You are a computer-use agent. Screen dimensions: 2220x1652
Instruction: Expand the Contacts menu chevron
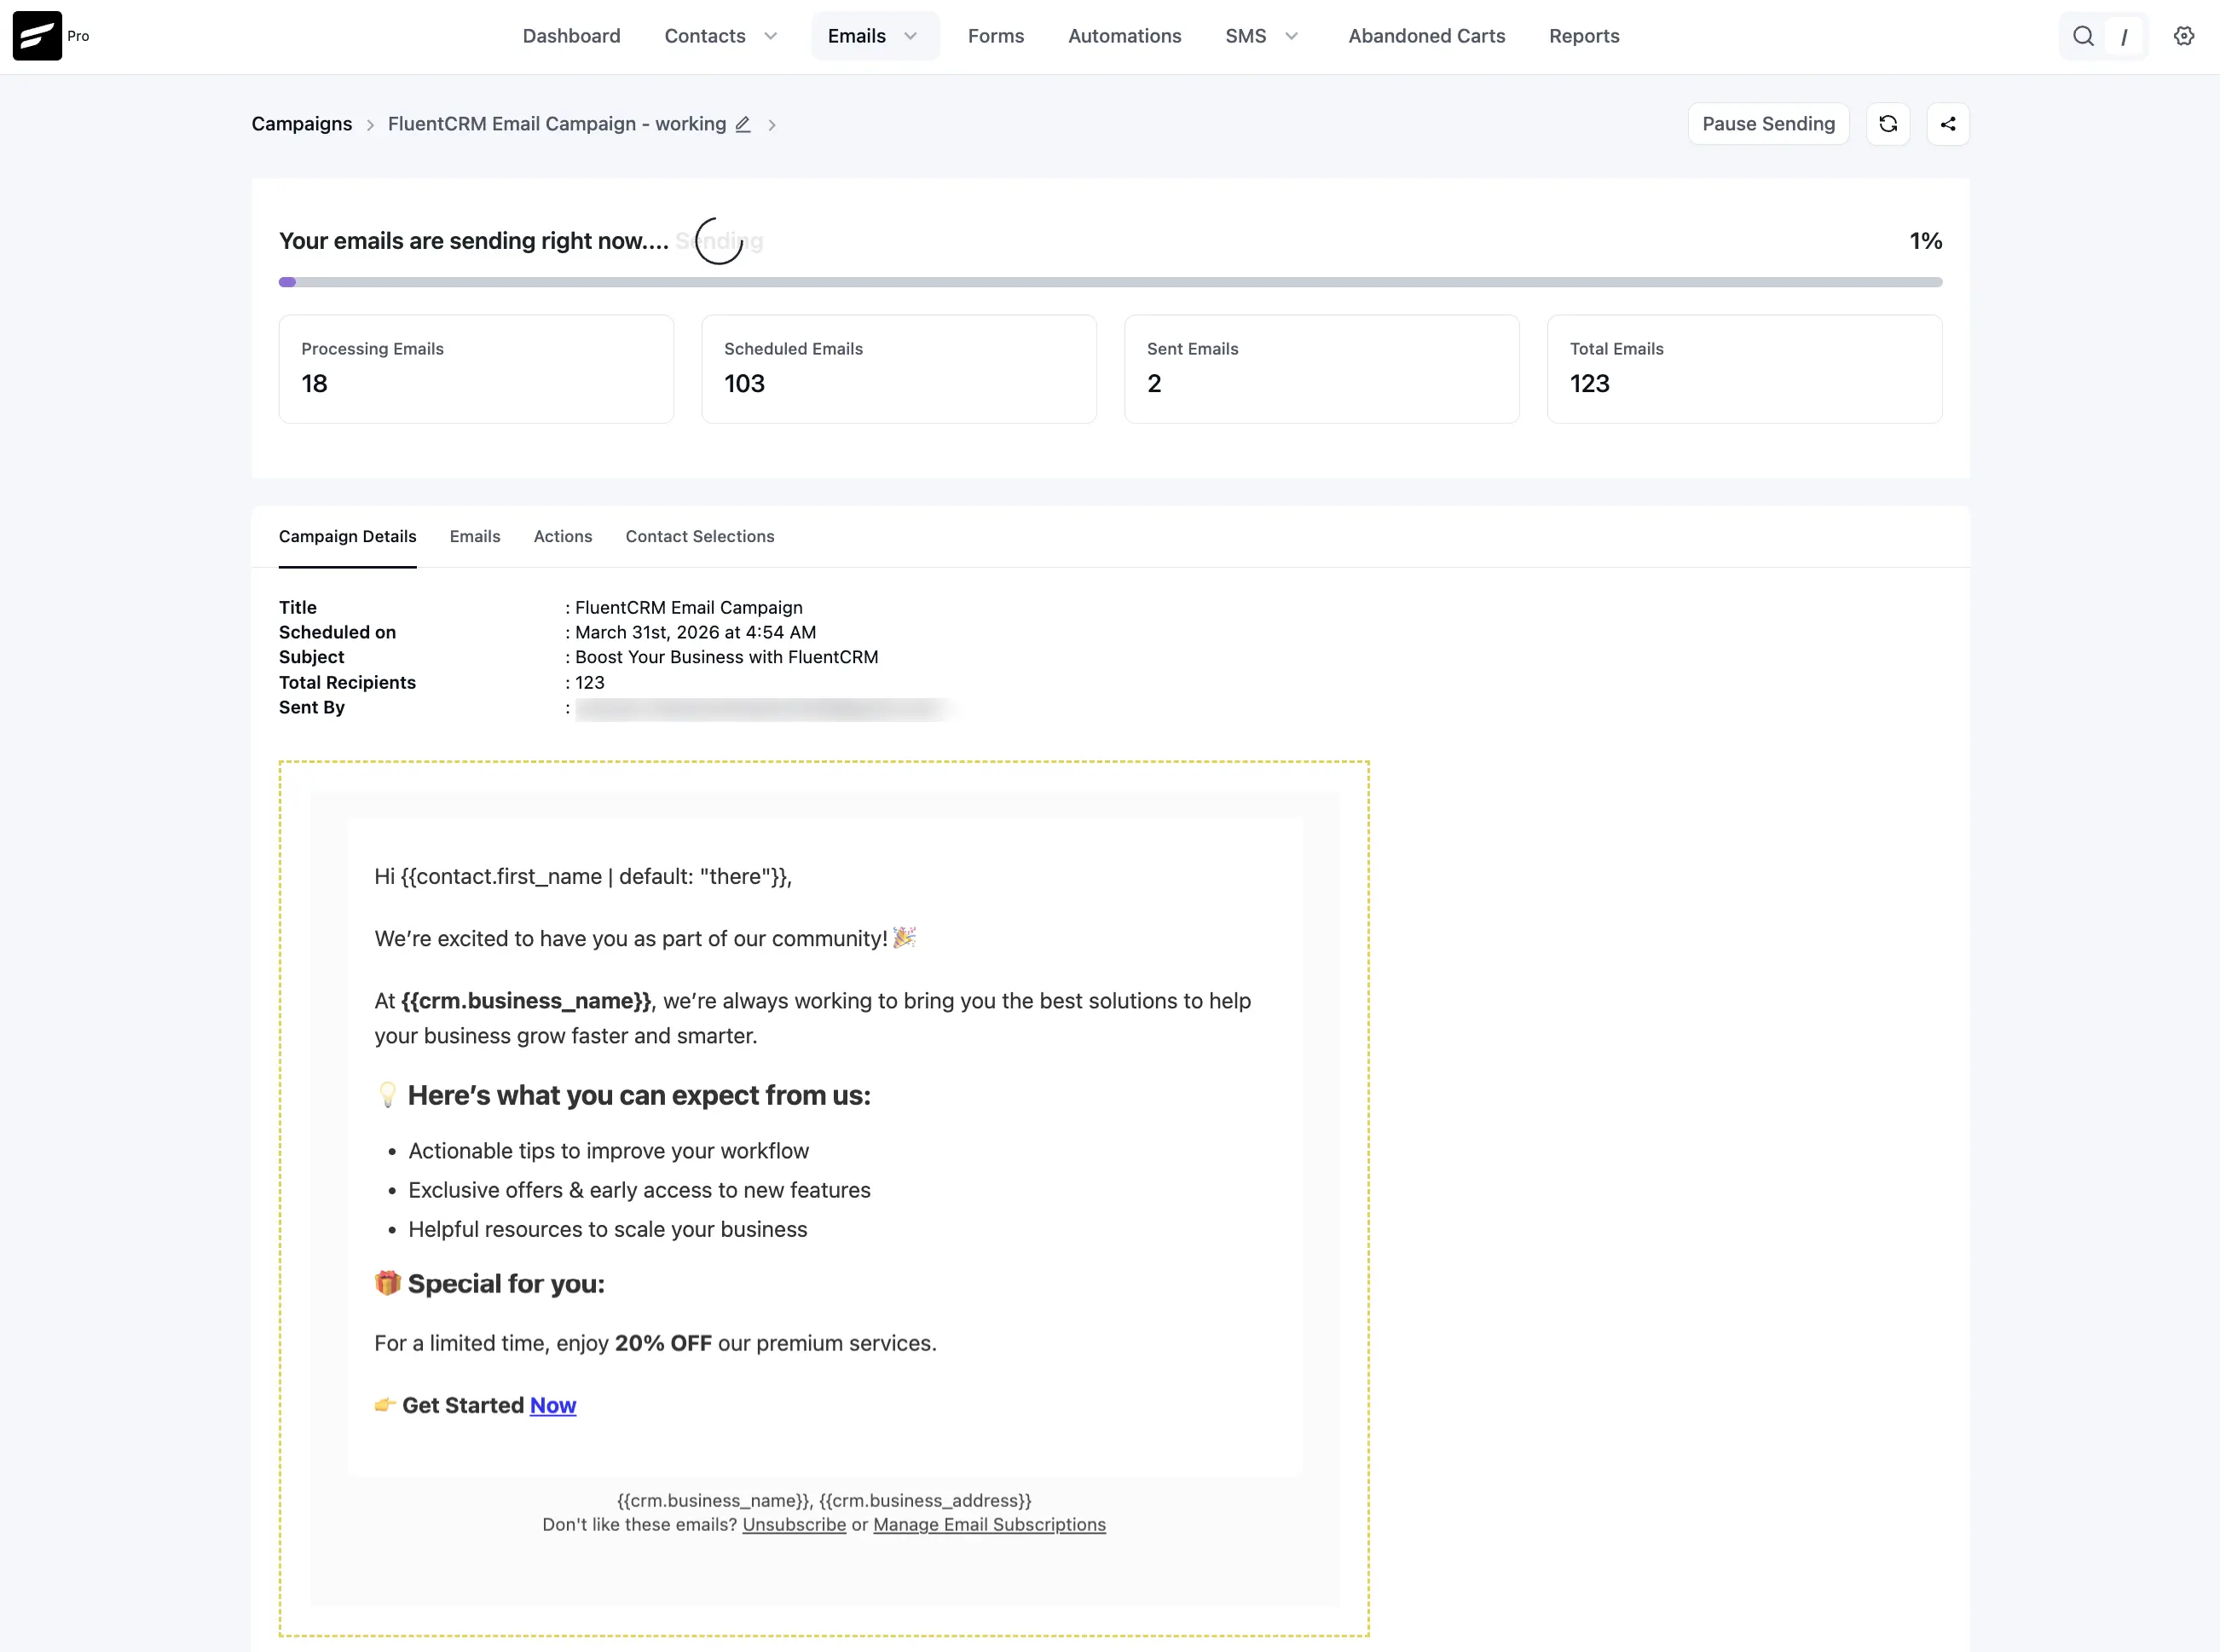[771, 36]
